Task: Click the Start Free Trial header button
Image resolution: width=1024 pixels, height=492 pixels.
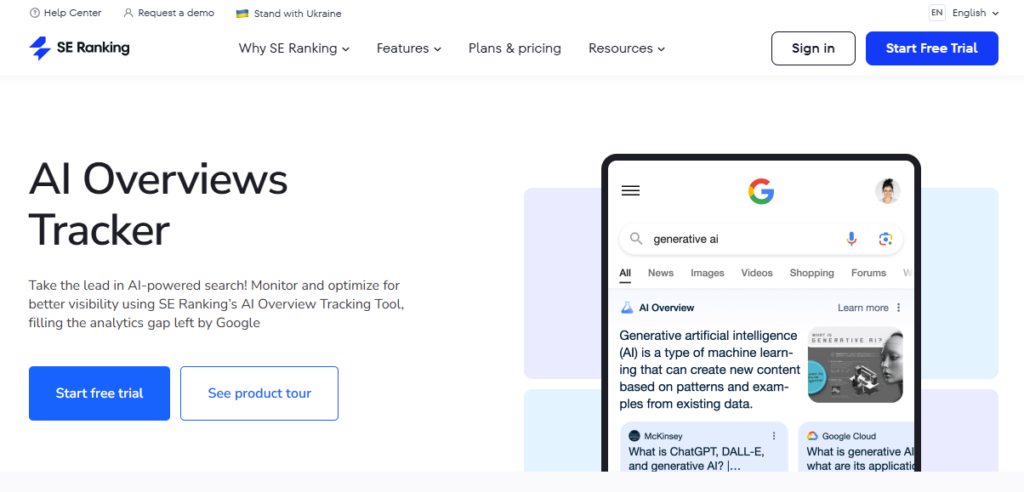Action: coord(932,48)
